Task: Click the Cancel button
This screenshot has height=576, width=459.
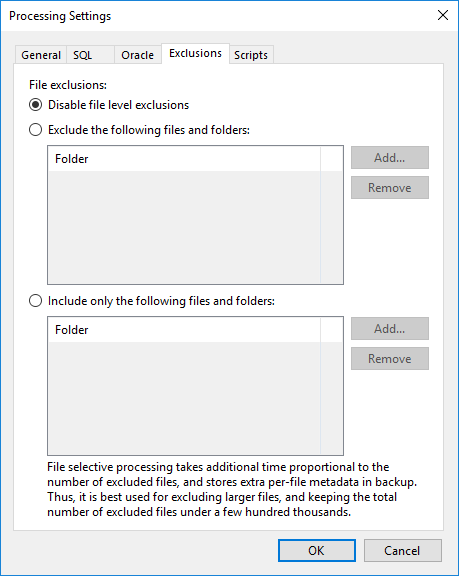Action: pyautogui.click(x=402, y=550)
